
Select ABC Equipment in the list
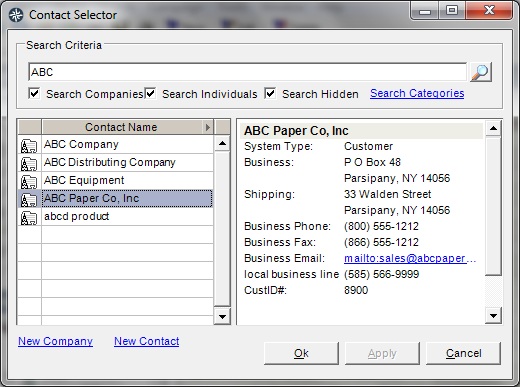click(127, 180)
